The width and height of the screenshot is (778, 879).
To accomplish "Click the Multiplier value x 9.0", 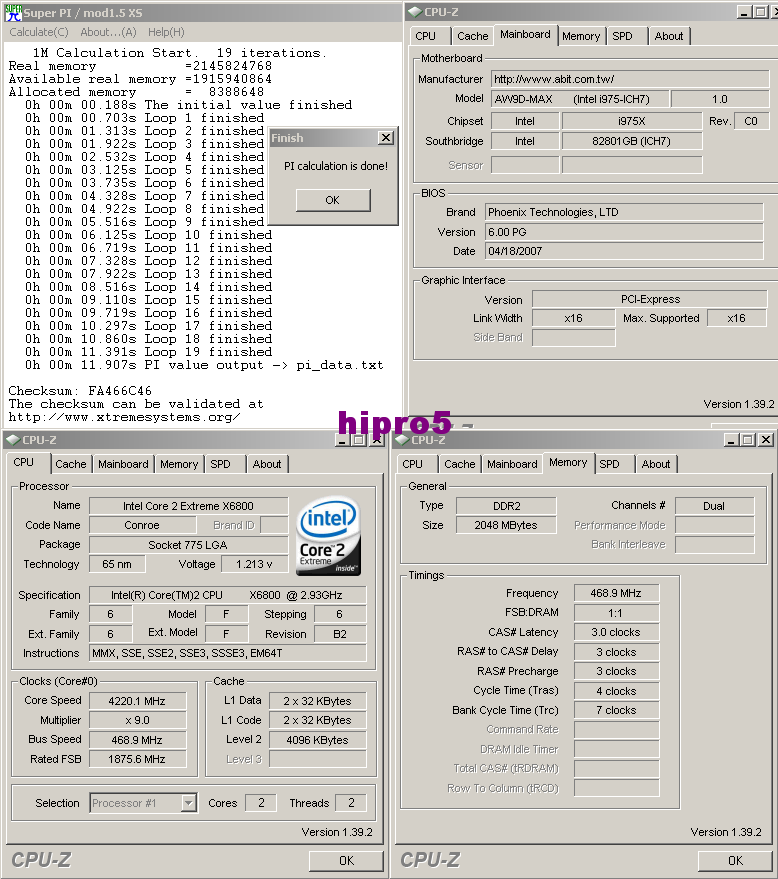I will (x=137, y=720).
